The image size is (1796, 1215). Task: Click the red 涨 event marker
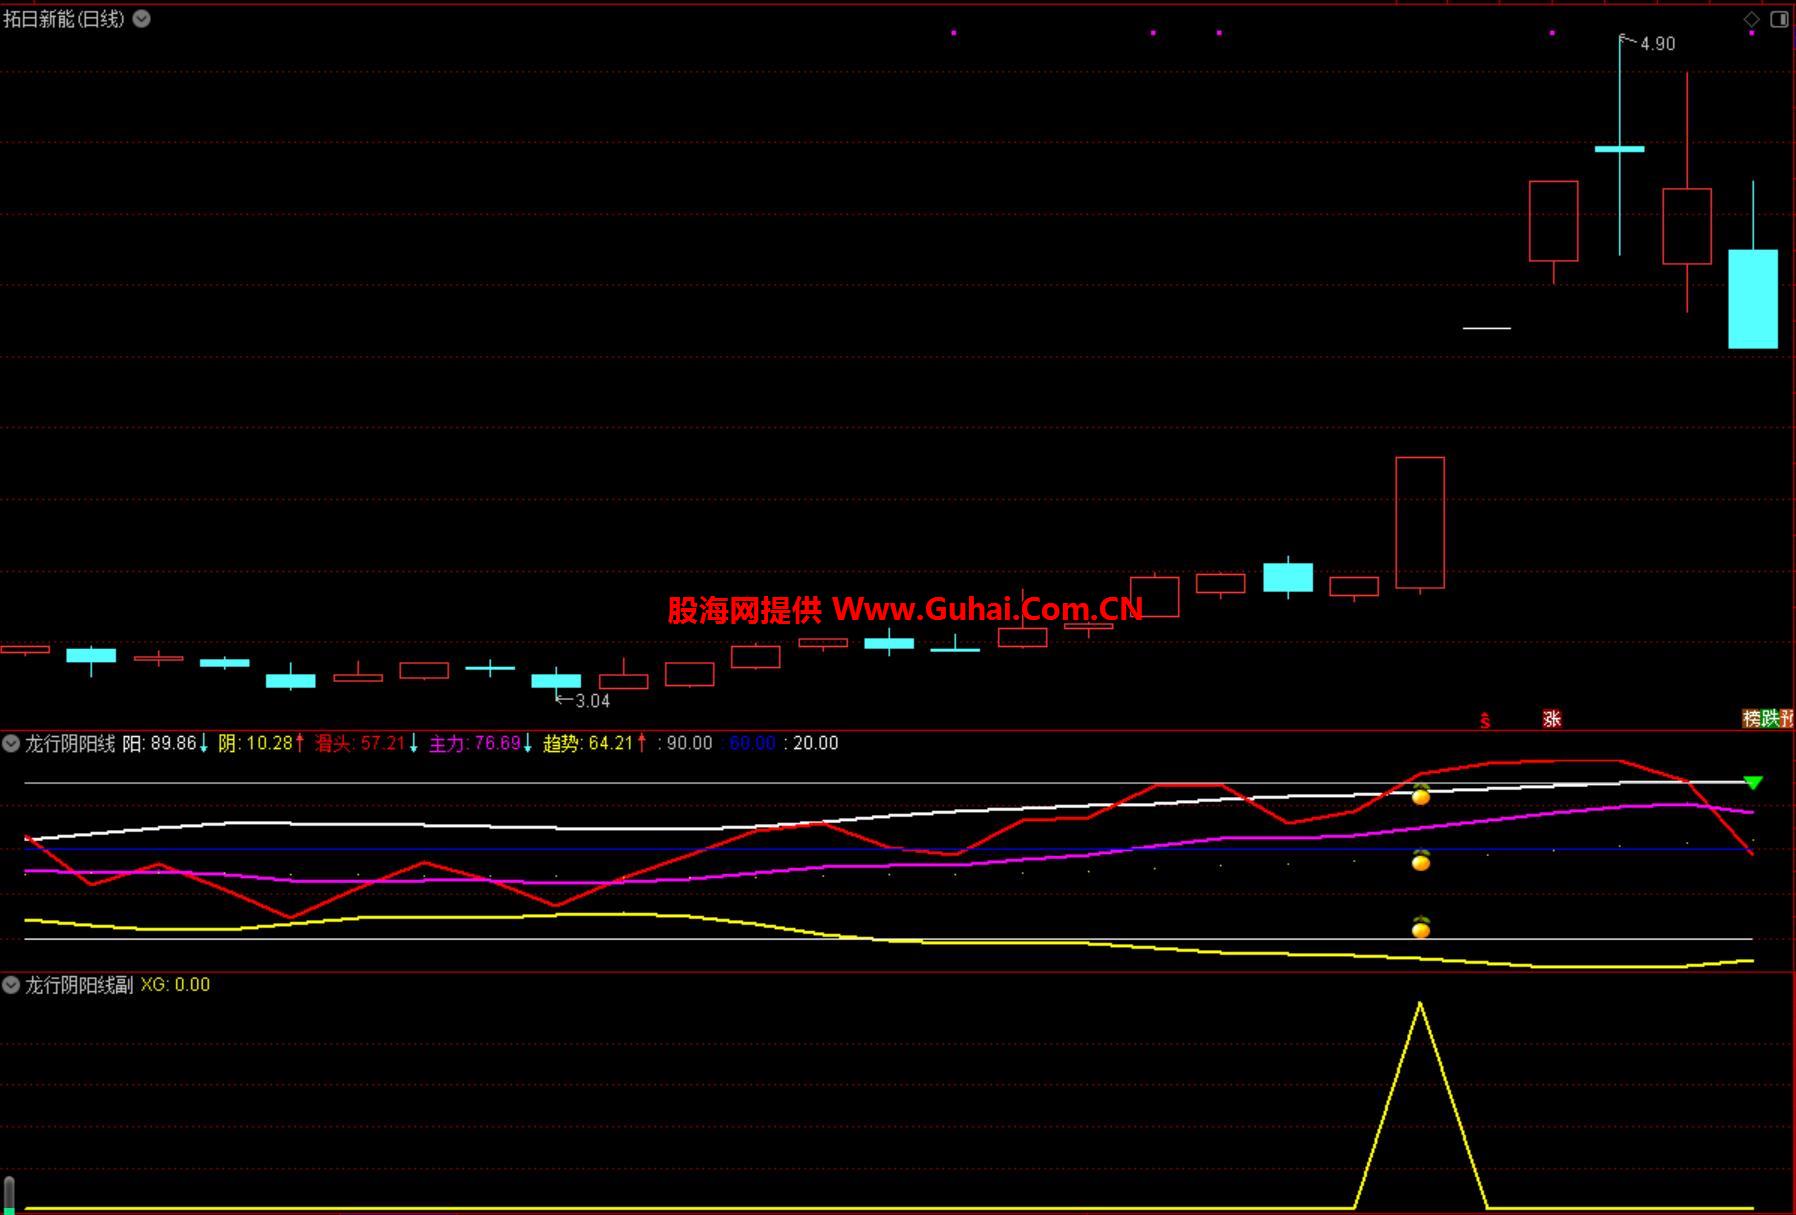pyautogui.click(x=1552, y=718)
